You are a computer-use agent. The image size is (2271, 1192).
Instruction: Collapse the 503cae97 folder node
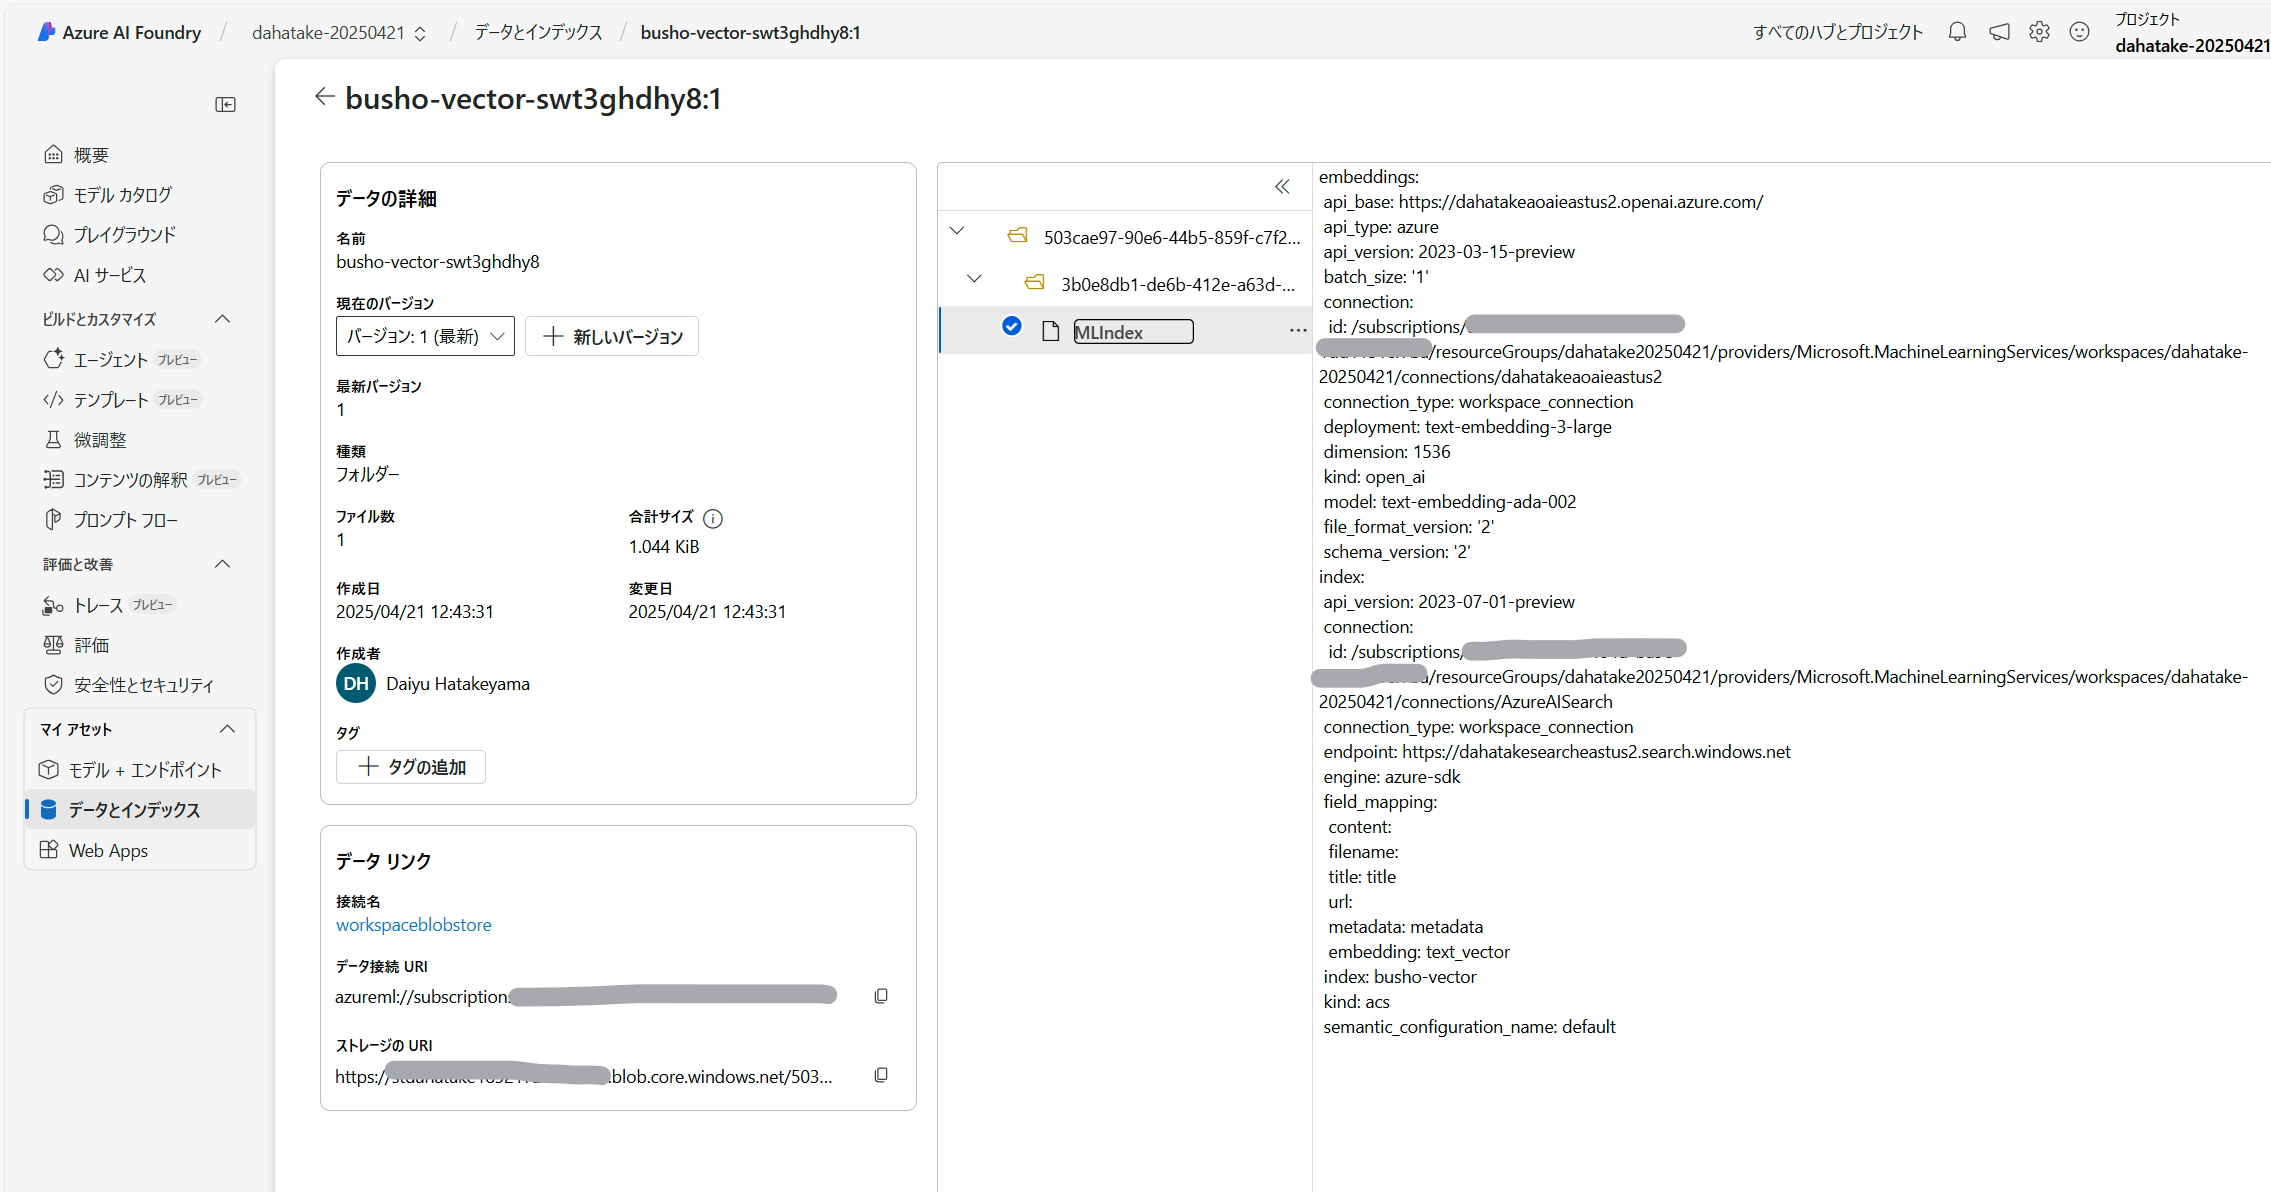(957, 231)
